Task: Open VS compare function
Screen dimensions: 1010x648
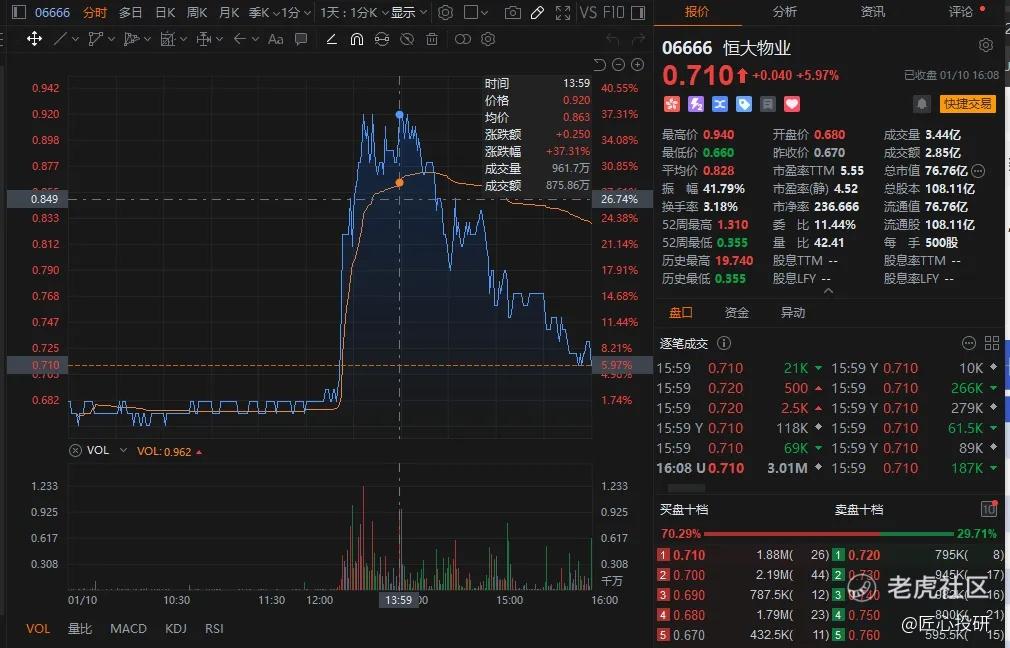Action: point(587,12)
